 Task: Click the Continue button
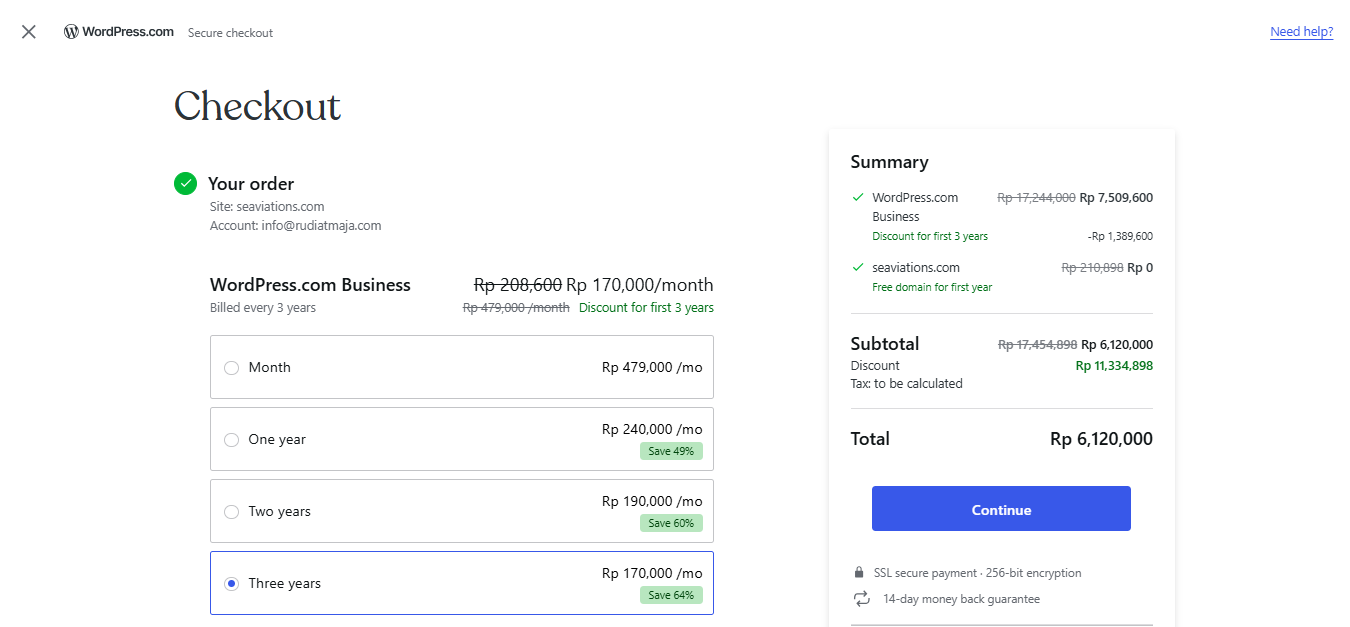[1001, 509]
